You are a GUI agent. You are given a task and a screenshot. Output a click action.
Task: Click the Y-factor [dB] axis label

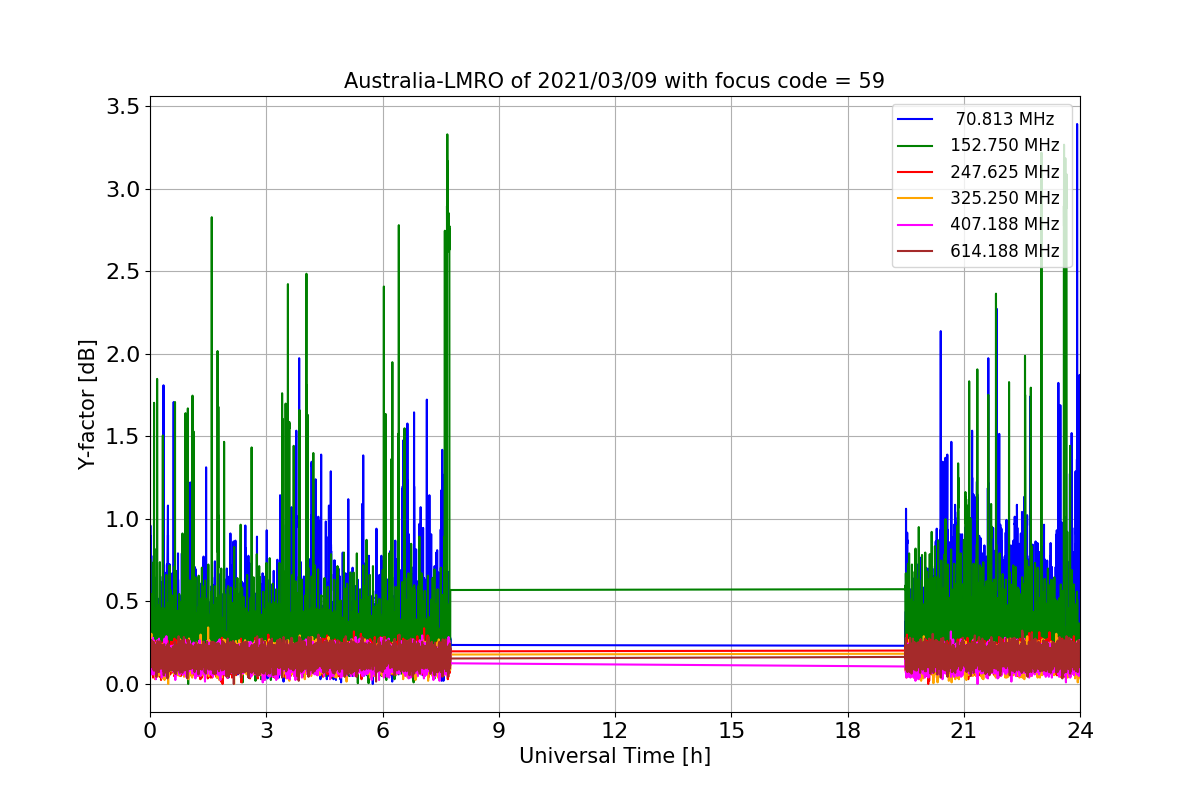click(88, 404)
